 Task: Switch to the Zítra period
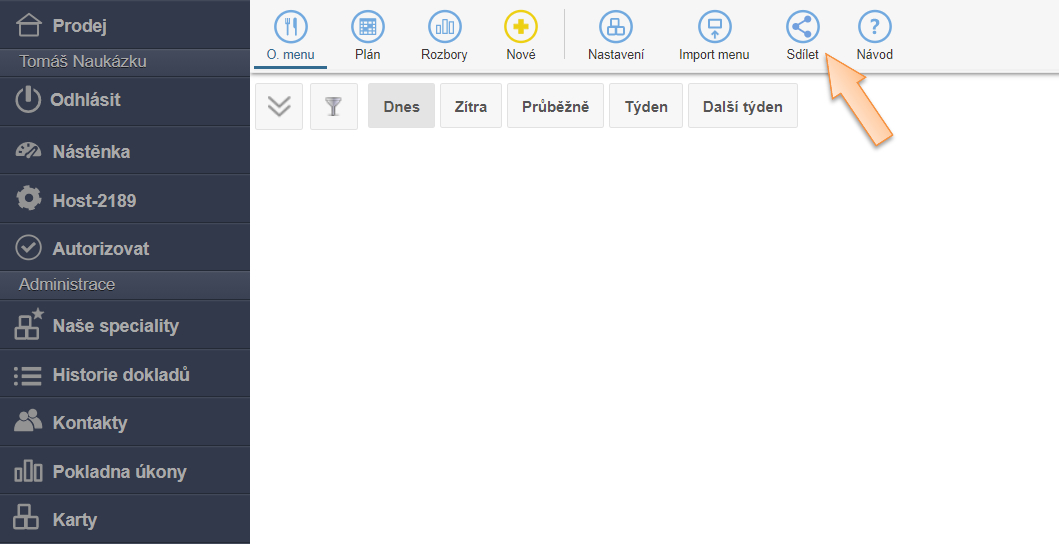click(x=471, y=107)
